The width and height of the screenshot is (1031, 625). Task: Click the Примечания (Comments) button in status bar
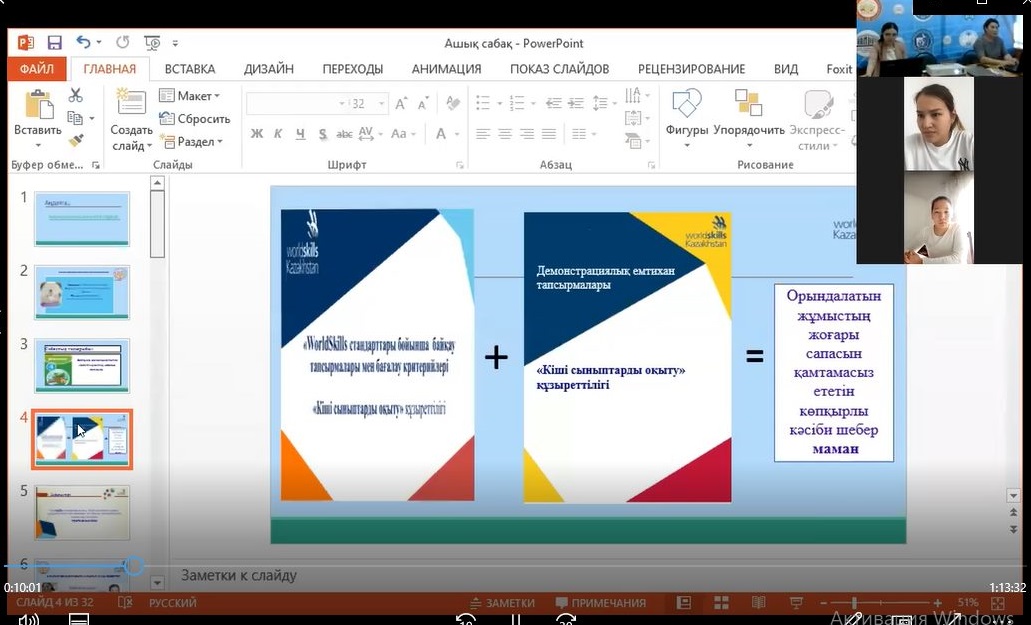[601, 603]
